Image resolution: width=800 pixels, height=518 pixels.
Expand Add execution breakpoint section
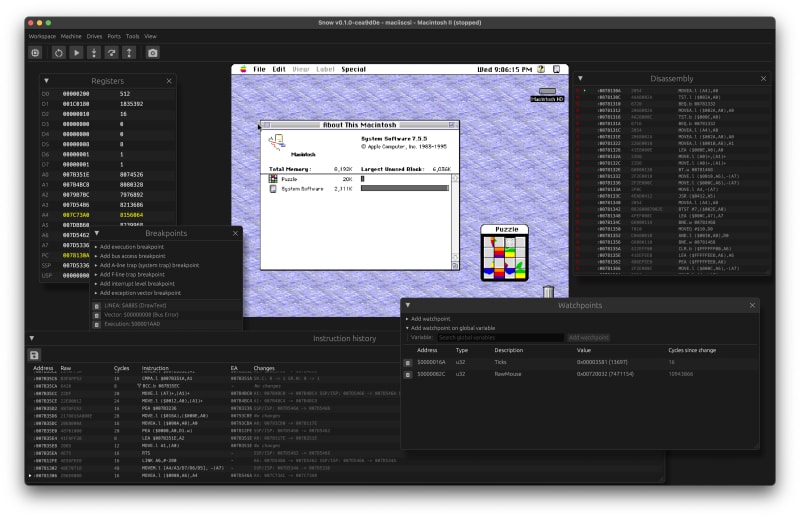[130, 246]
